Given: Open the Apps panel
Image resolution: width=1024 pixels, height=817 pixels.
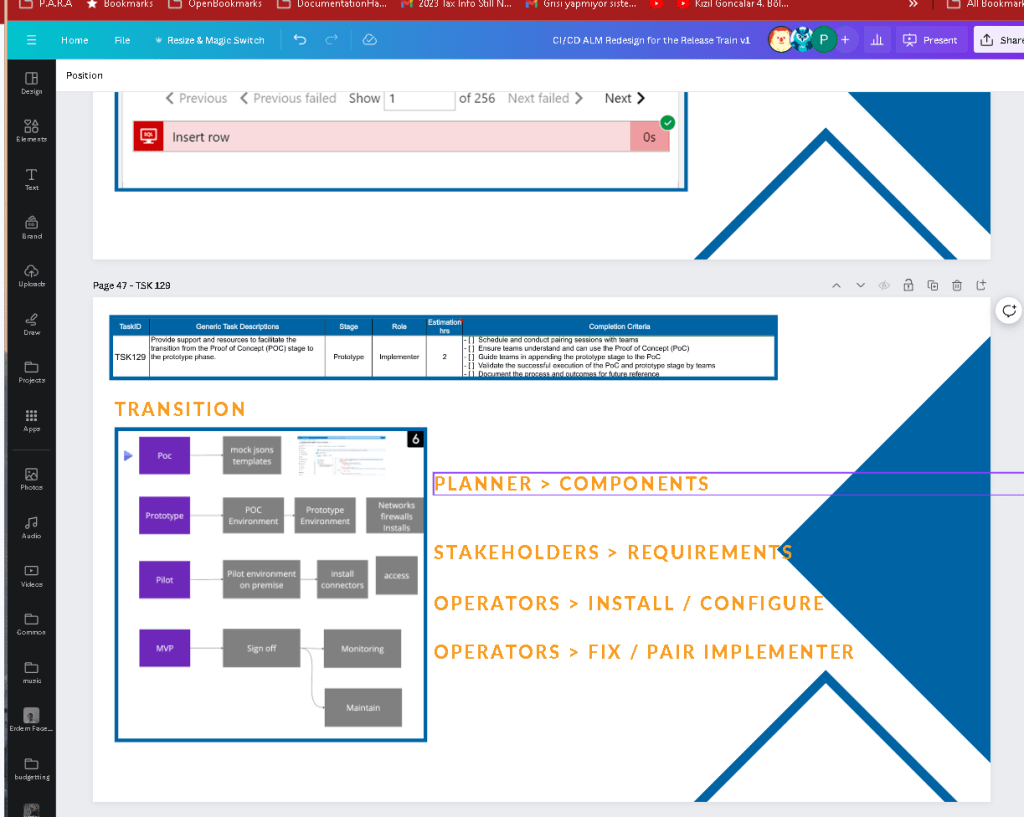Looking at the screenshot, I should [31, 421].
